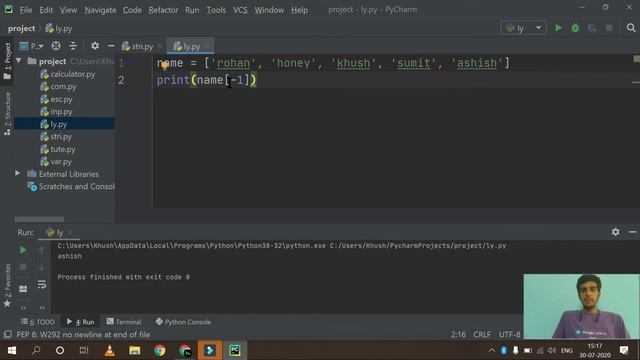Minimize the Run panel with minus icon

coord(633,232)
